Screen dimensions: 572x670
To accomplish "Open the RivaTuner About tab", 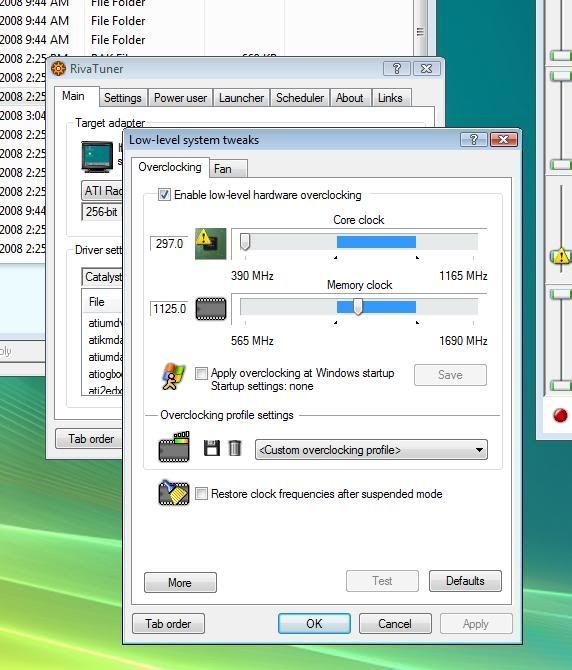I will pyautogui.click(x=349, y=98).
